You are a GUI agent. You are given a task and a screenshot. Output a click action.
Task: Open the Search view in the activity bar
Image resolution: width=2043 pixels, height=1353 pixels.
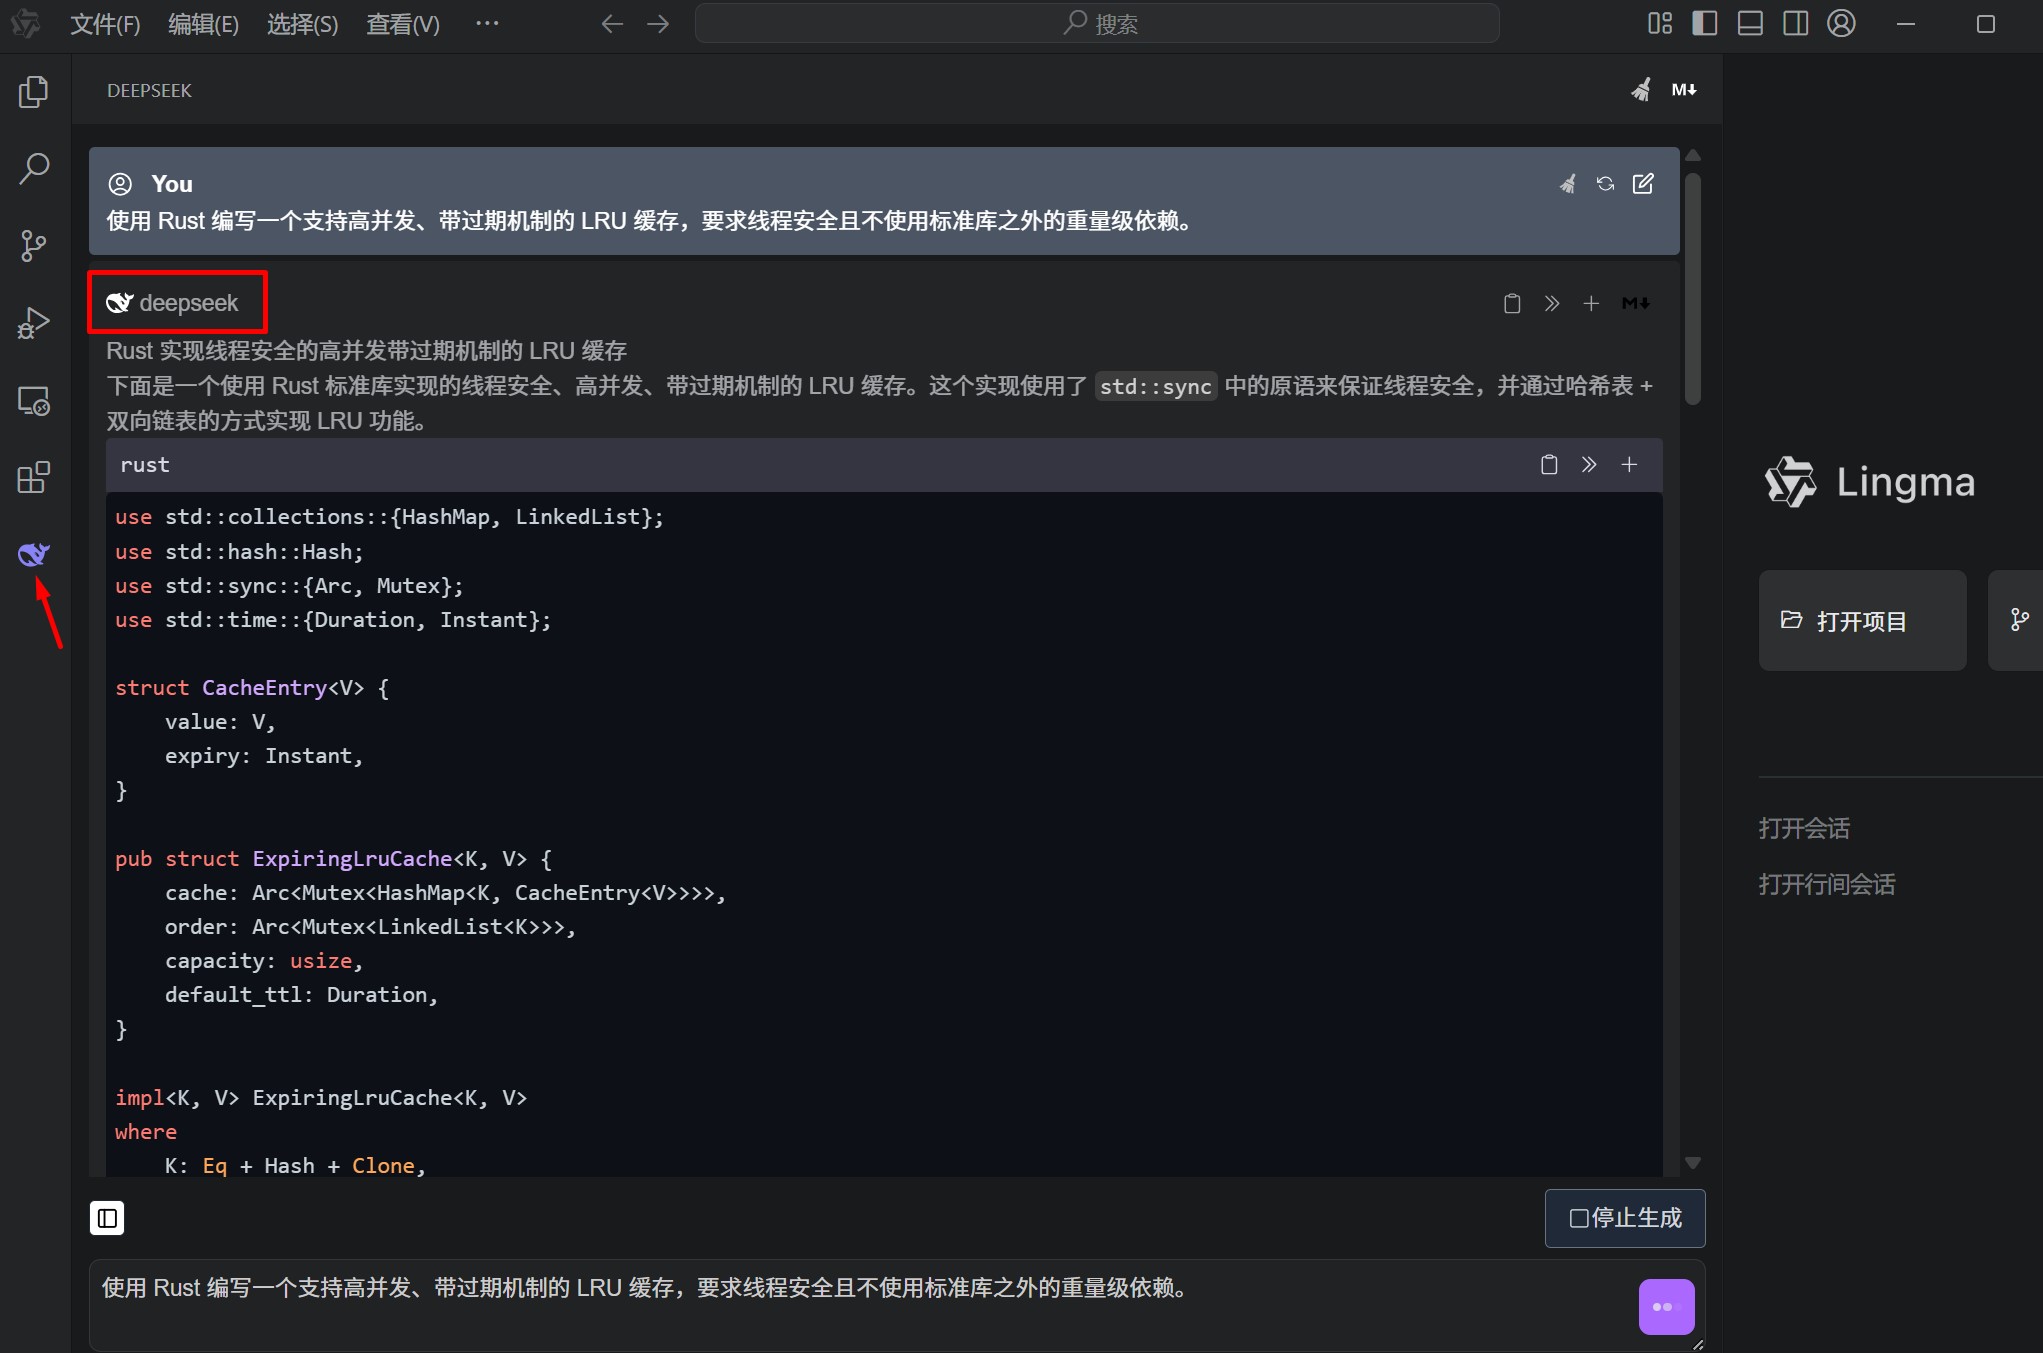pyautogui.click(x=33, y=168)
